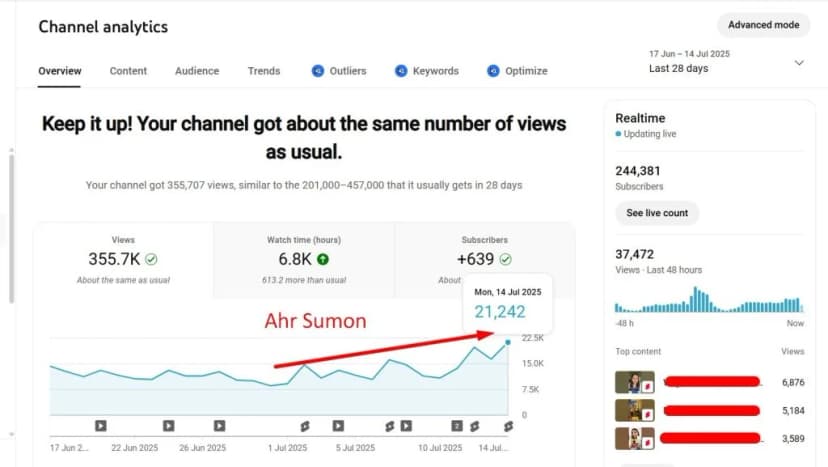Viewport: 828px width, 467px height.
Task: Click the 14 Jul data point on the chart
Action: pyautogui.click(x=508, y=342)
